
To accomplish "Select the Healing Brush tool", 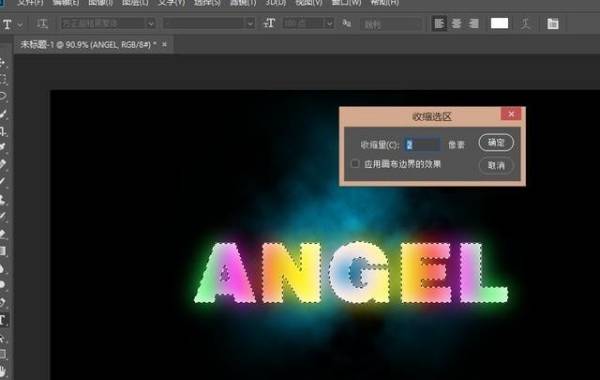I will (x=3, y=164).
